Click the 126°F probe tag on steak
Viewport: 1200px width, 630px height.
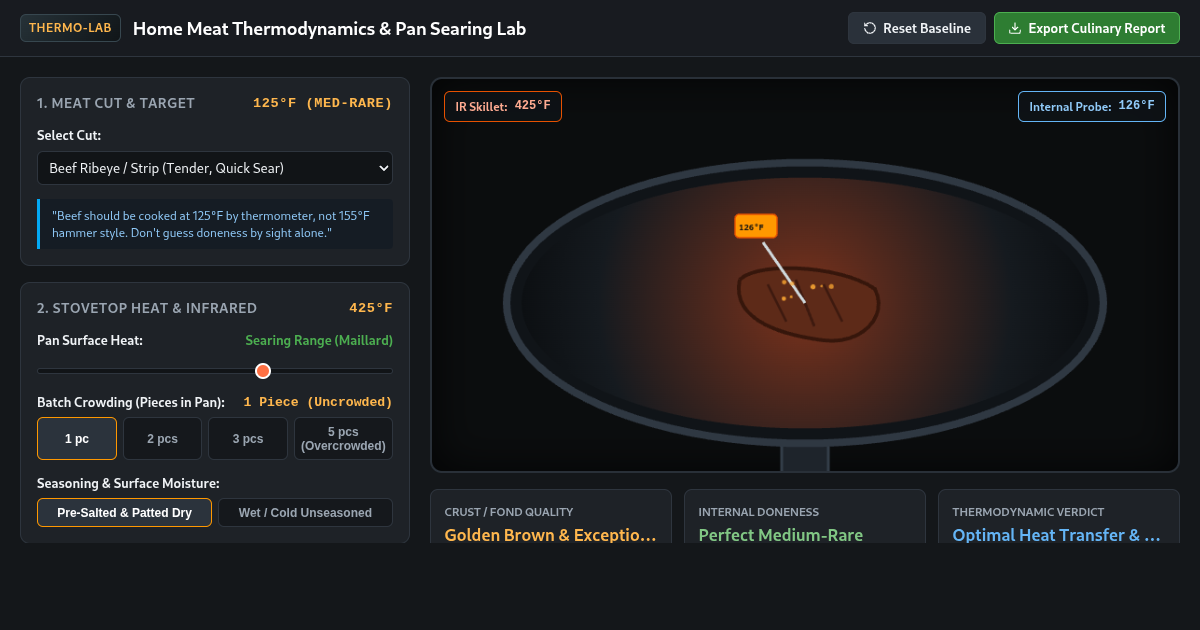tap(755, 226)
